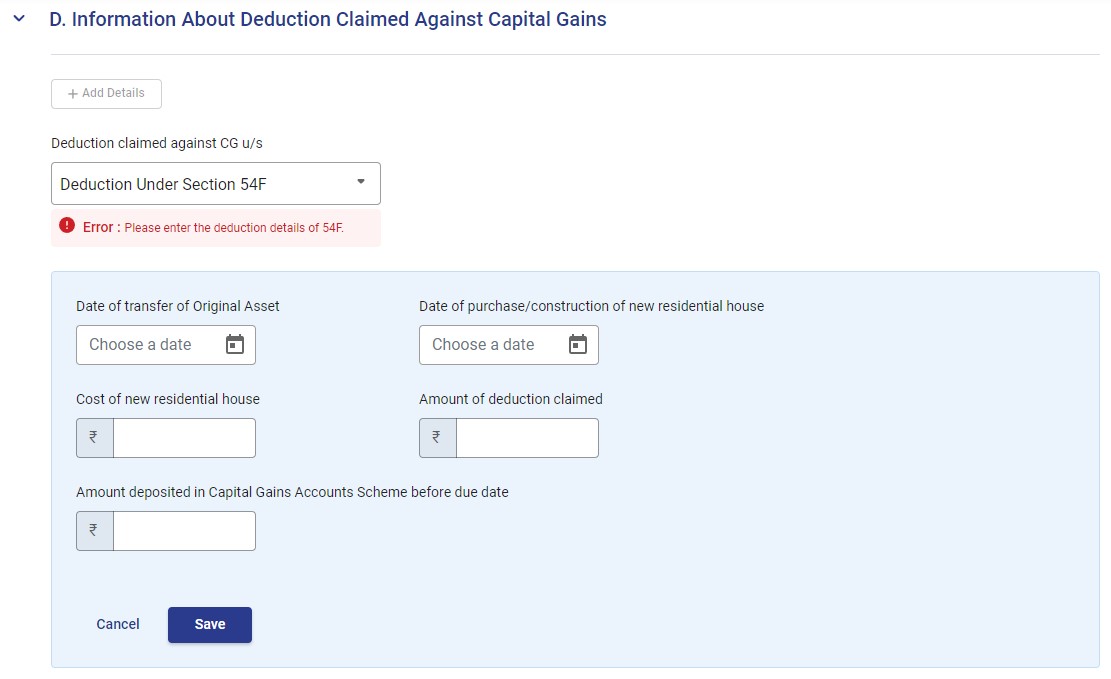1111x679 pixels.
Task: Cancel the deduction details form
Action: [x=118, y=625]
